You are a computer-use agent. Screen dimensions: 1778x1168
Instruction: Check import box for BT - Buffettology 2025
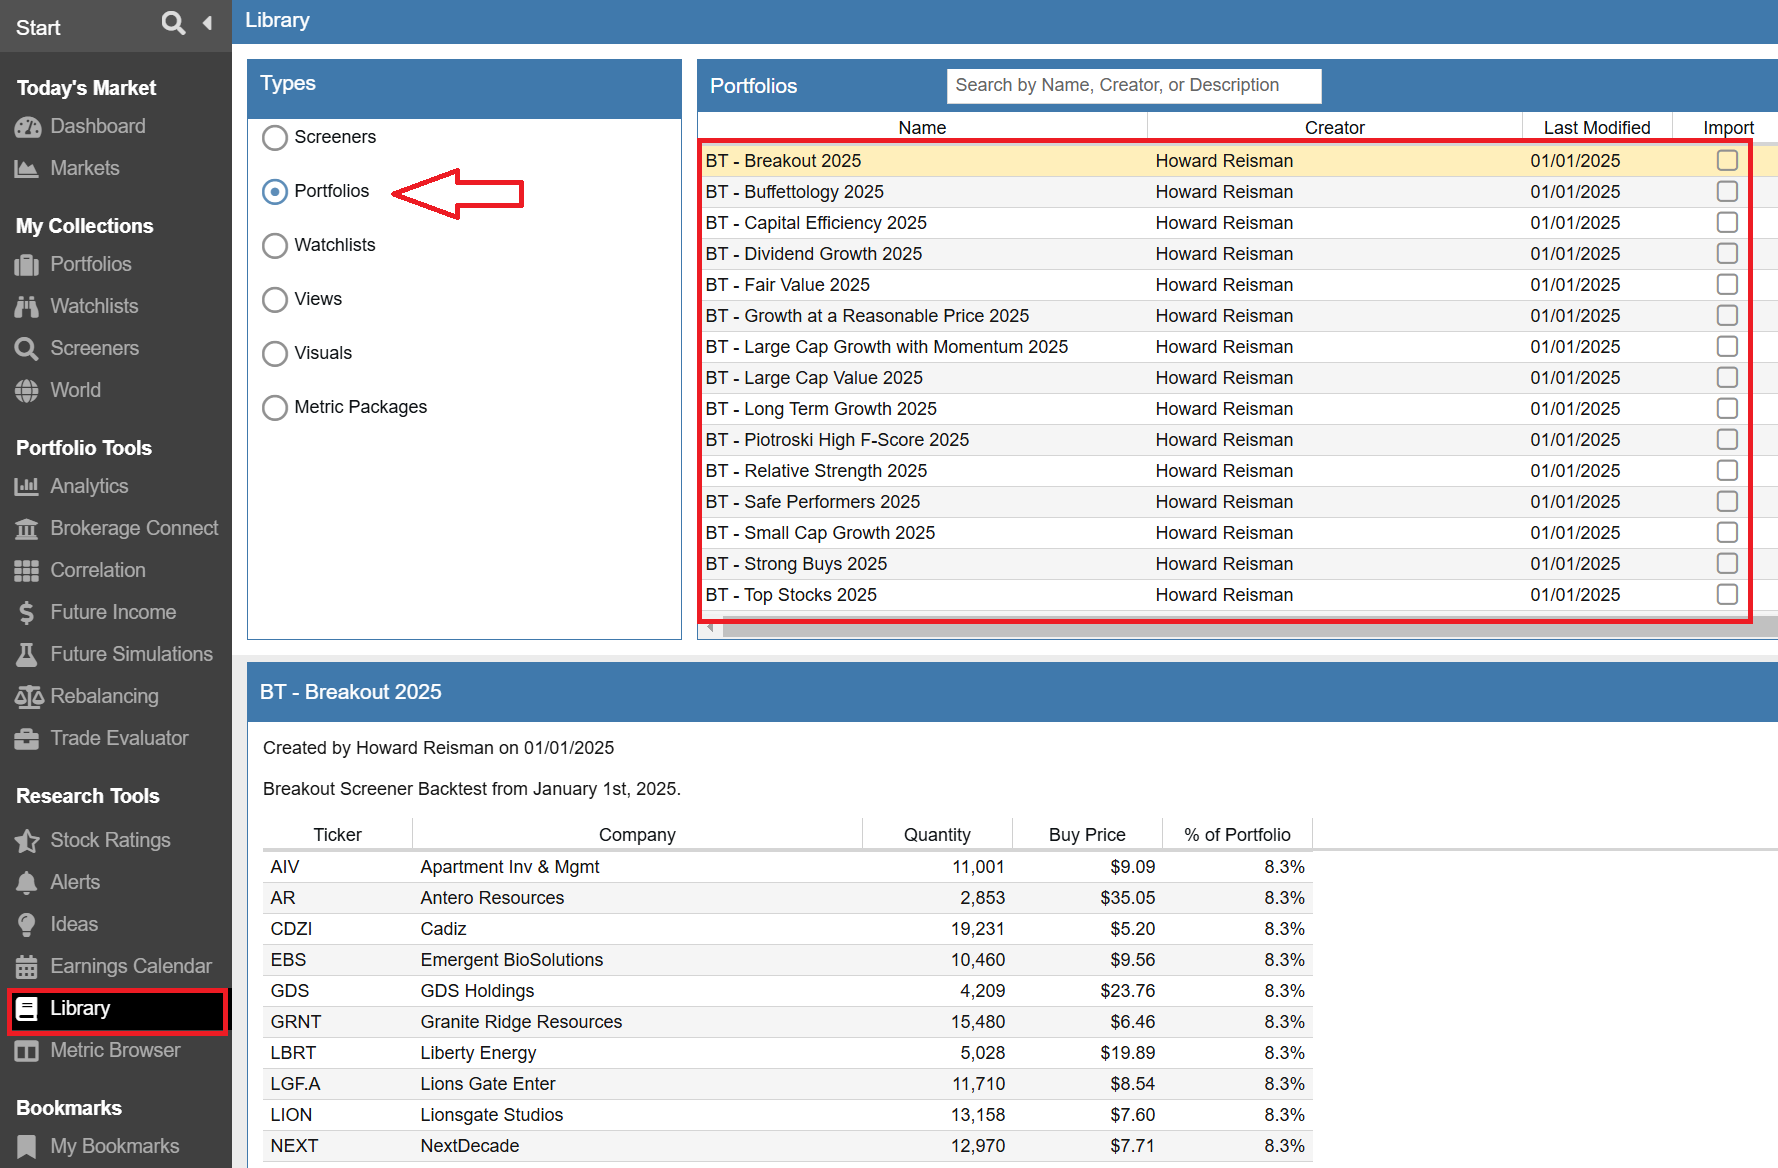(x=1727, y=192)
